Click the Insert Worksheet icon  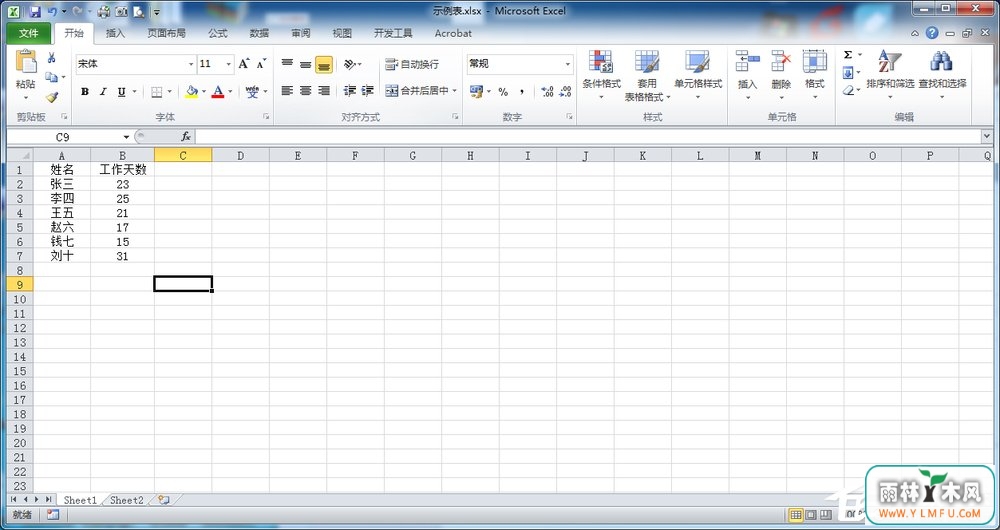click(x=164, y=500)
